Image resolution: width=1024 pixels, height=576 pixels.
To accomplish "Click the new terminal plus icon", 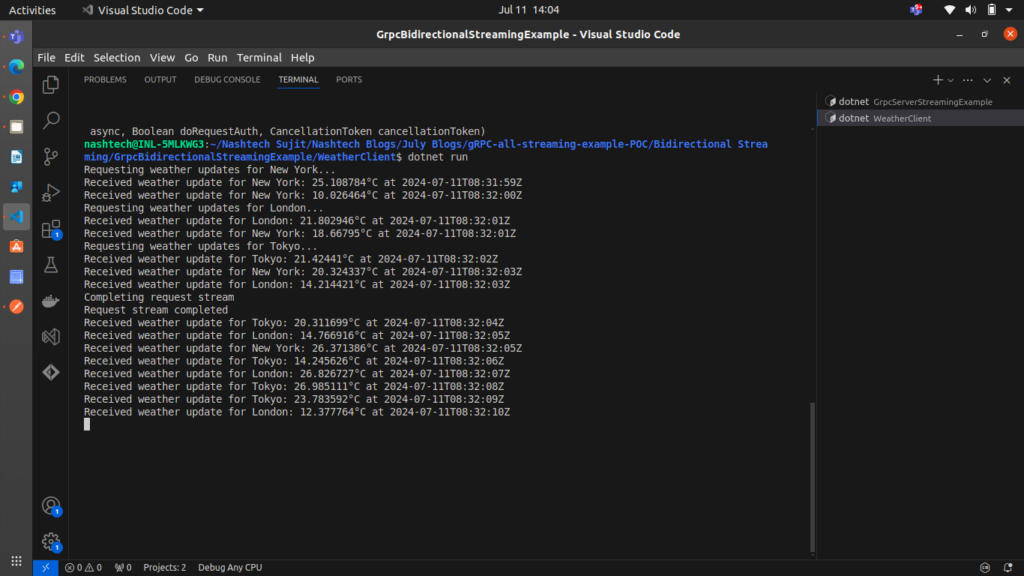I will pyautogui.click(x=937, y=80).
